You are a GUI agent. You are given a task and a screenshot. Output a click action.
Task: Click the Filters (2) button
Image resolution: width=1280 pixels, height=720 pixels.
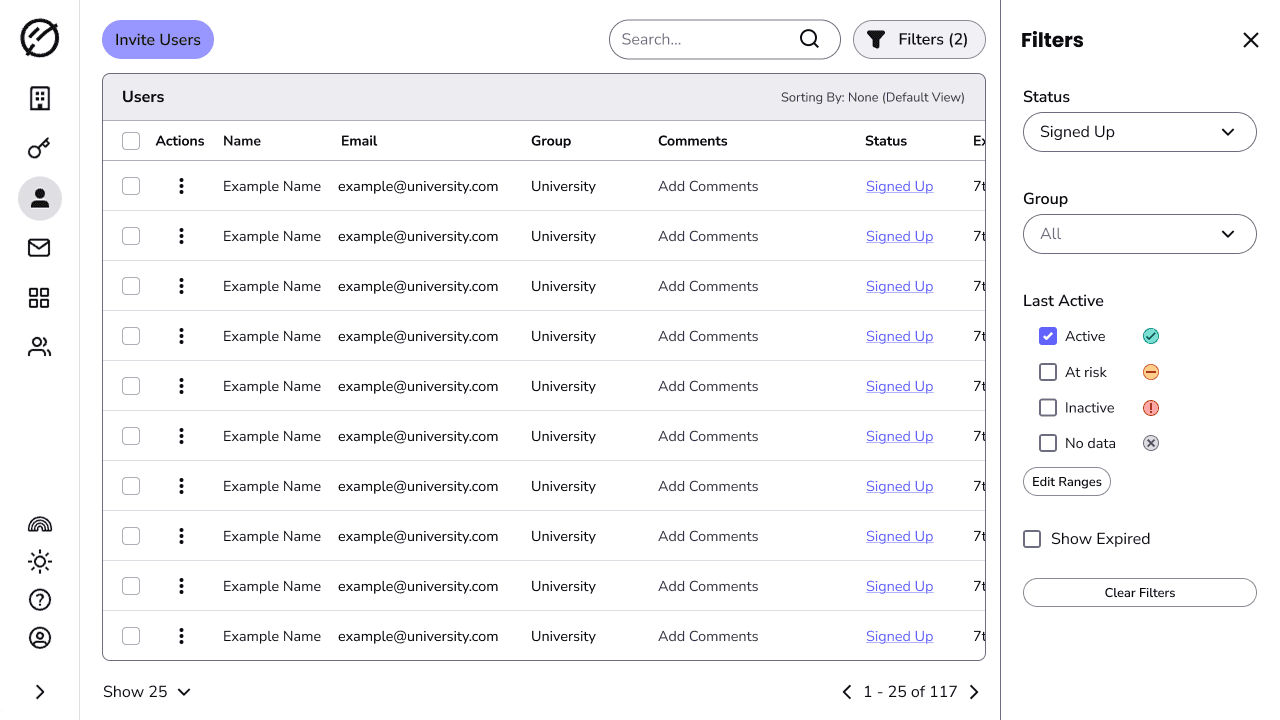coord(919,39)
